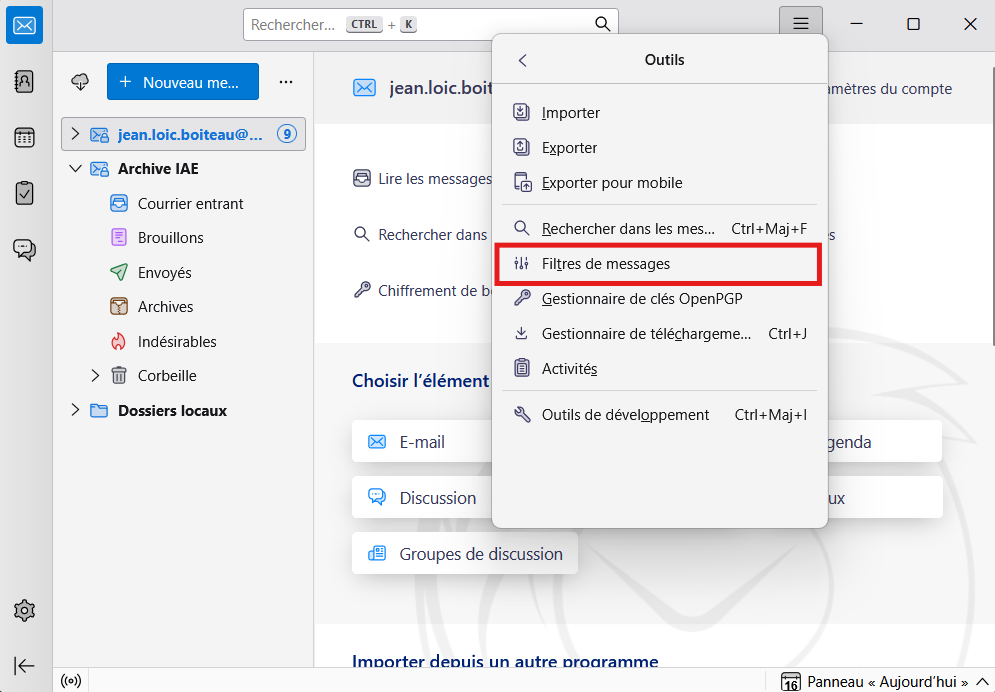Open the Tasks space icon
Viewport: 995px width, 692px height.
point(25,193)
